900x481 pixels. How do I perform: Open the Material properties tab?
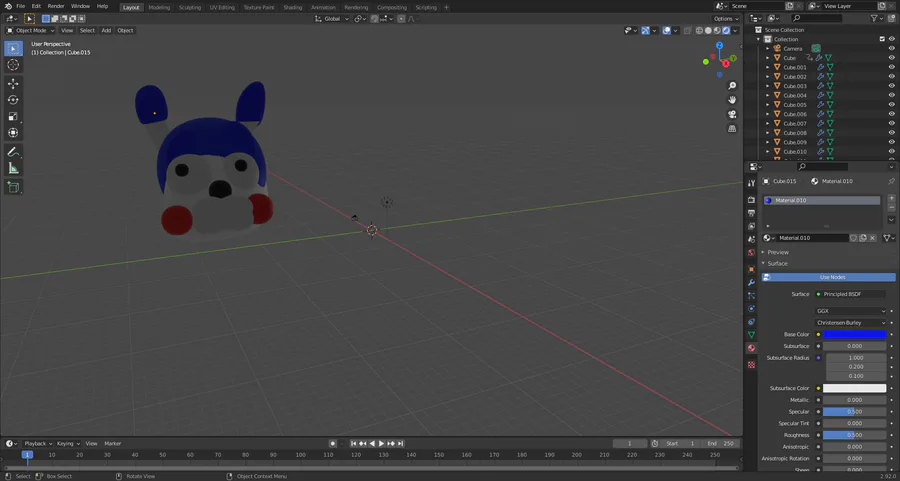pyautogui.click(x=751, y=348)
